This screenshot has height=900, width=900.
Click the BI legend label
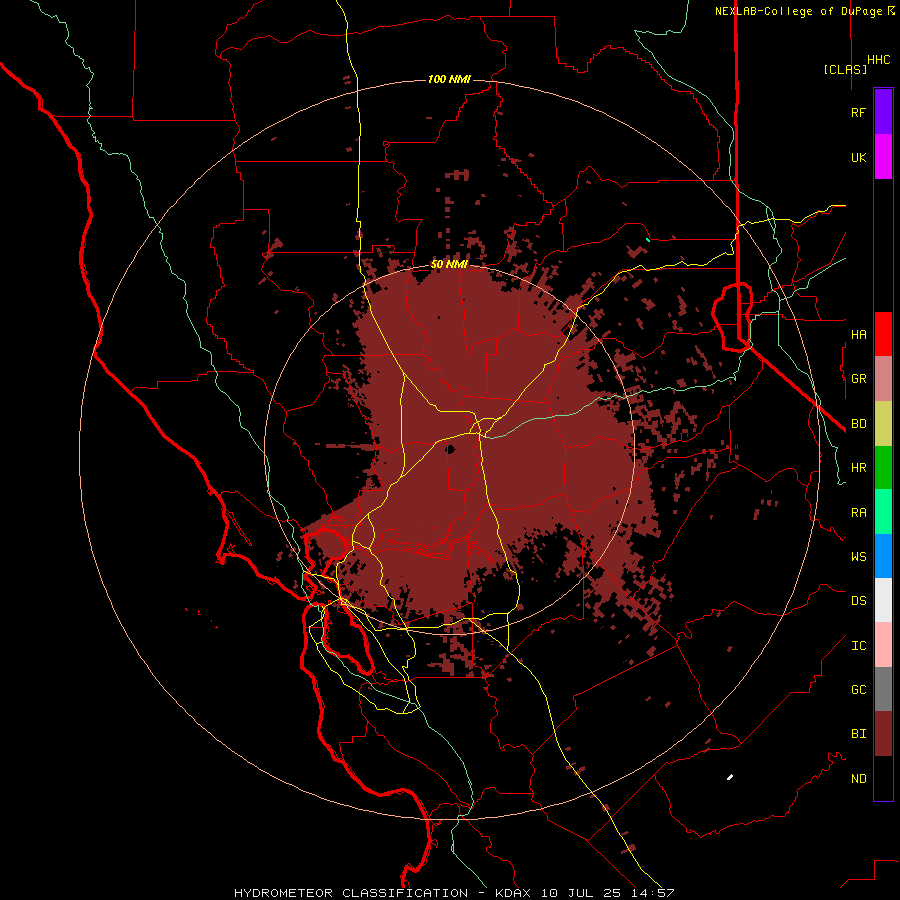click(x=858, y=734)
